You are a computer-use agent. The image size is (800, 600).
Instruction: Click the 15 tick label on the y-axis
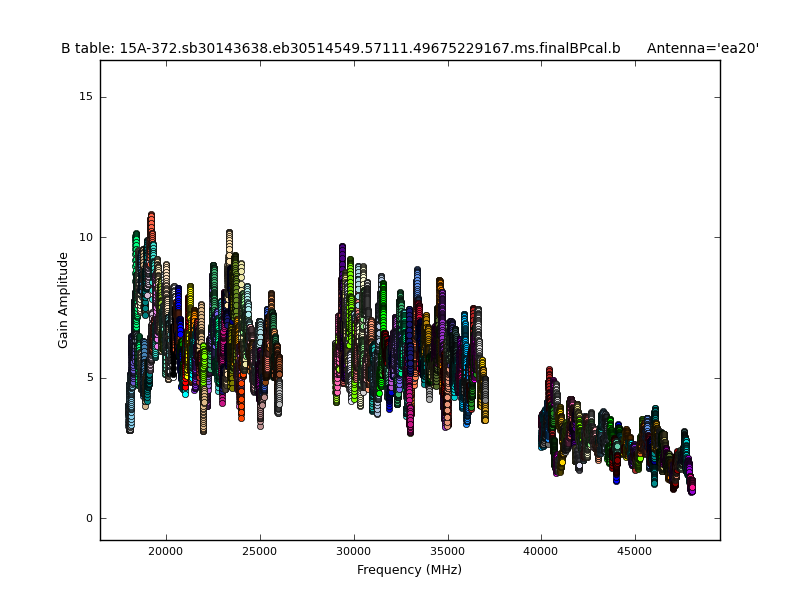85,97
